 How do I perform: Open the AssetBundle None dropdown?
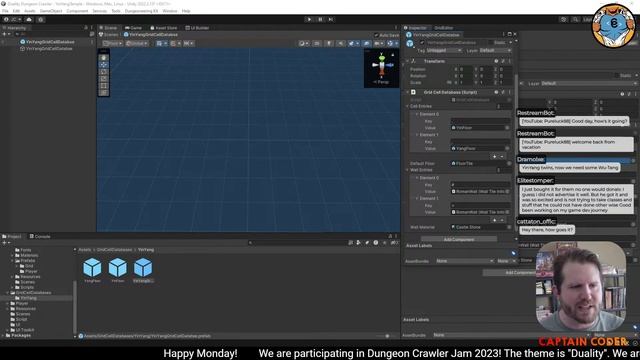464,261
